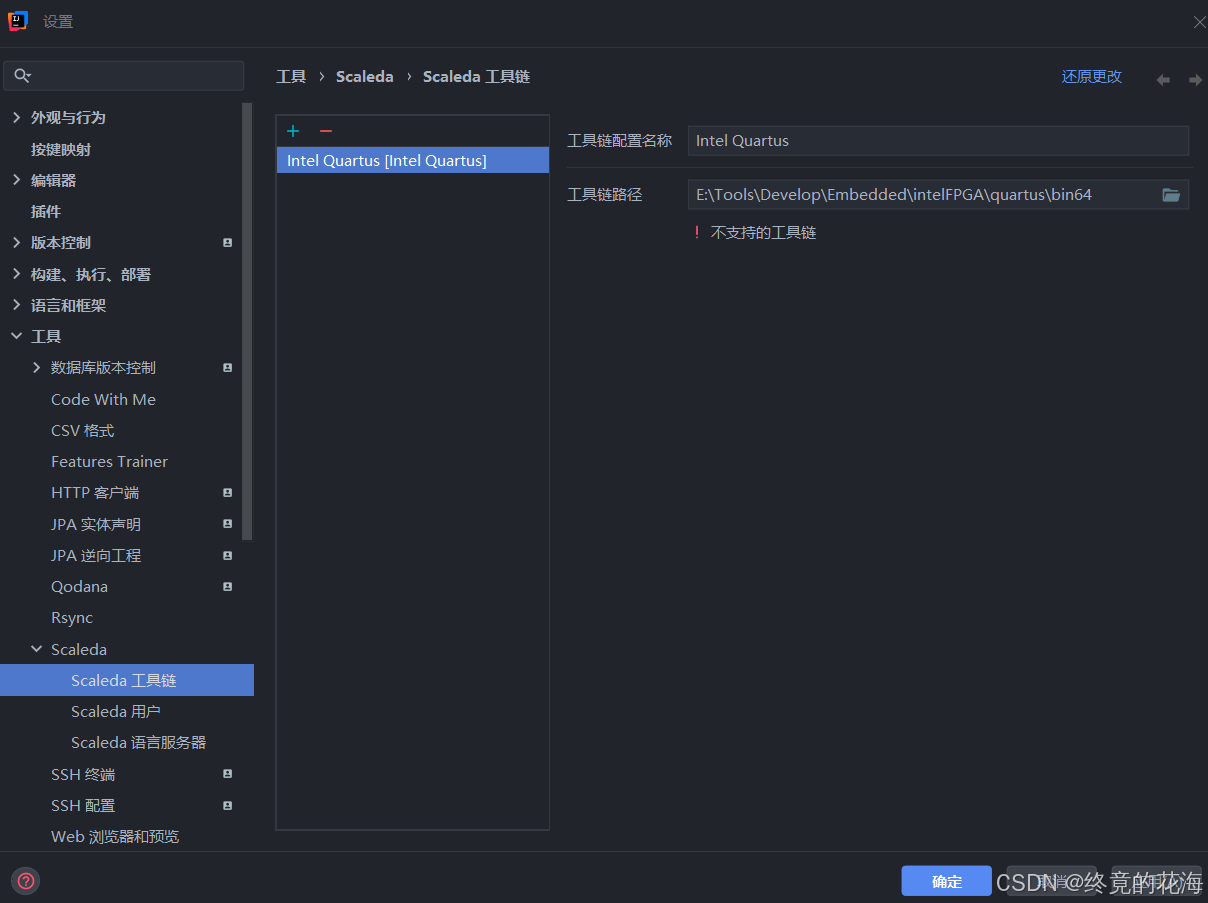This screenshot has width=1208, height=903.
Task: Focus the settings search field
Action: pos(124,76)
